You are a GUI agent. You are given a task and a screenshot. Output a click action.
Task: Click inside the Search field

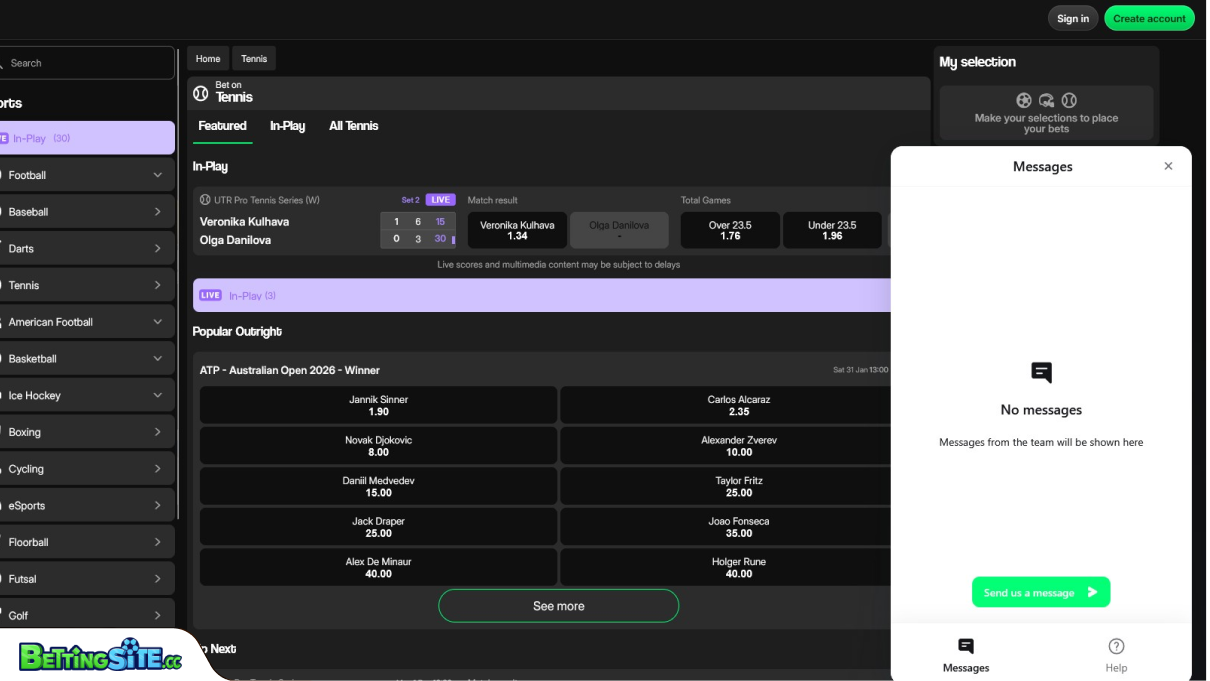tap(87, 62)
